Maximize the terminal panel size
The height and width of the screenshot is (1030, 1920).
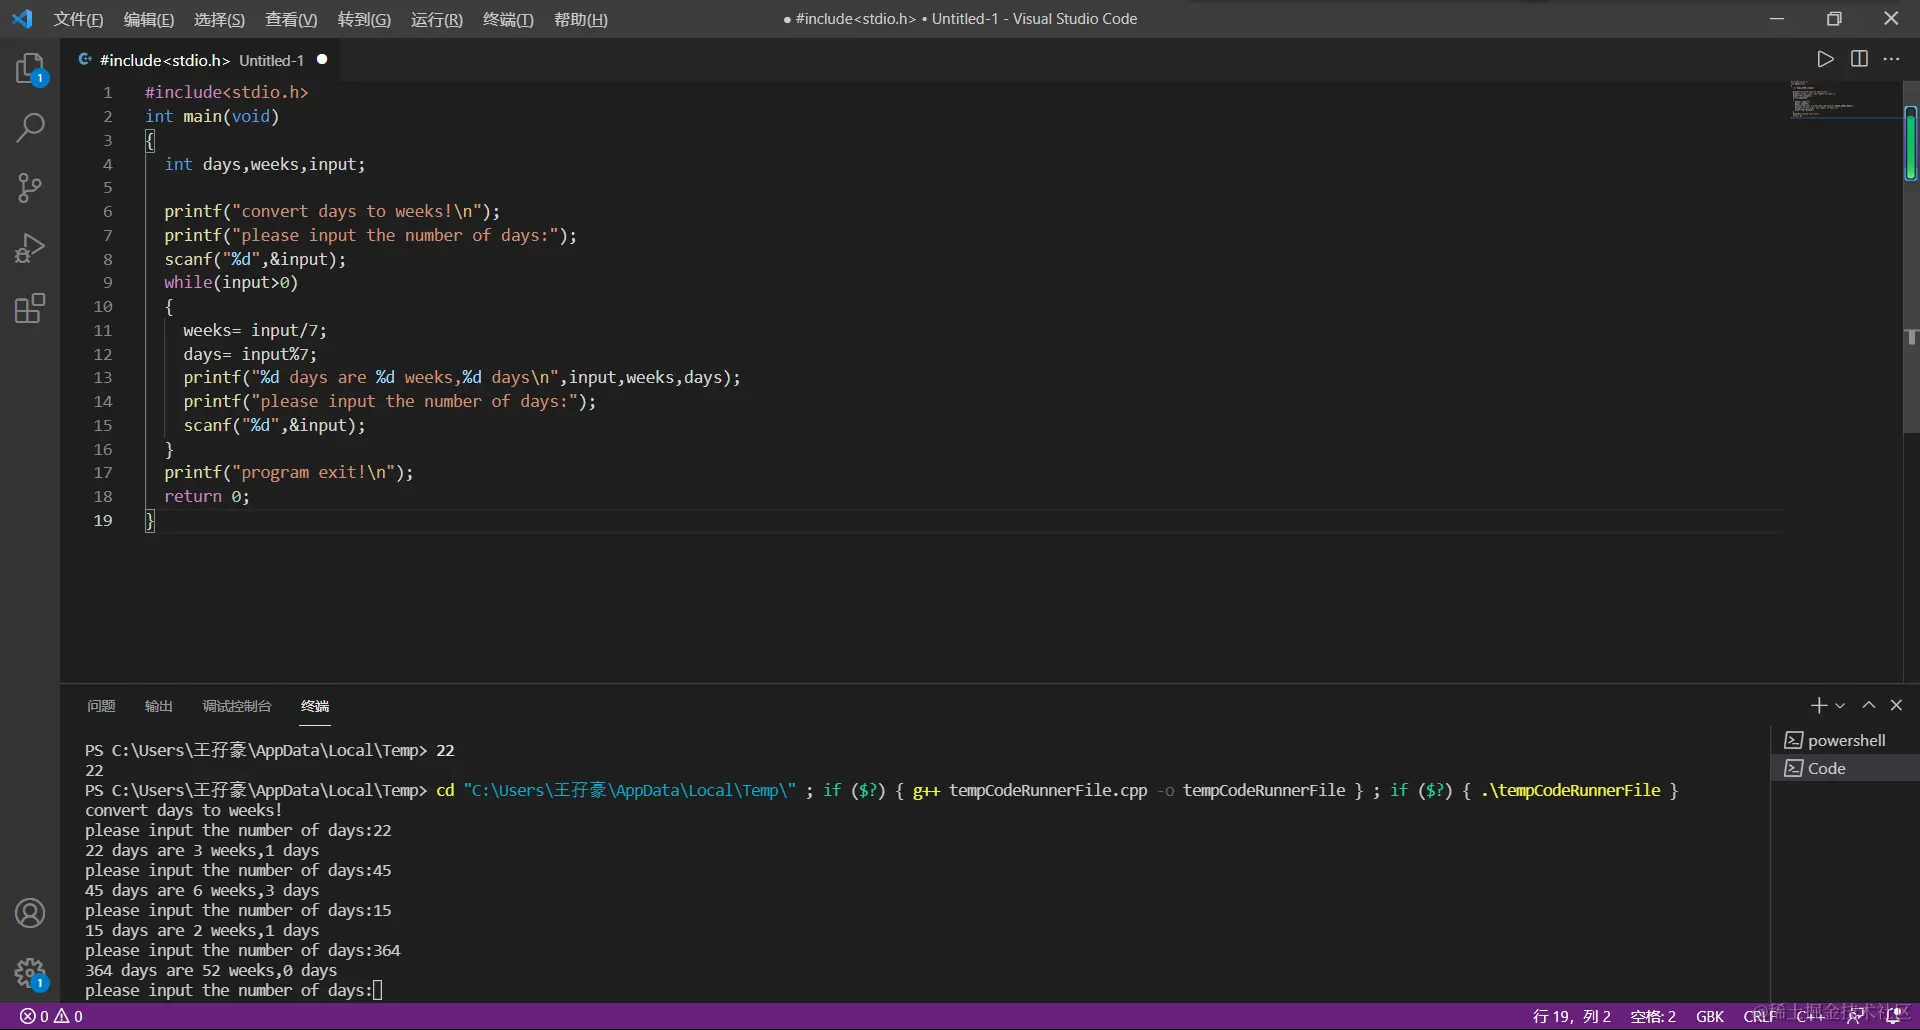(x=1868, y=705)
